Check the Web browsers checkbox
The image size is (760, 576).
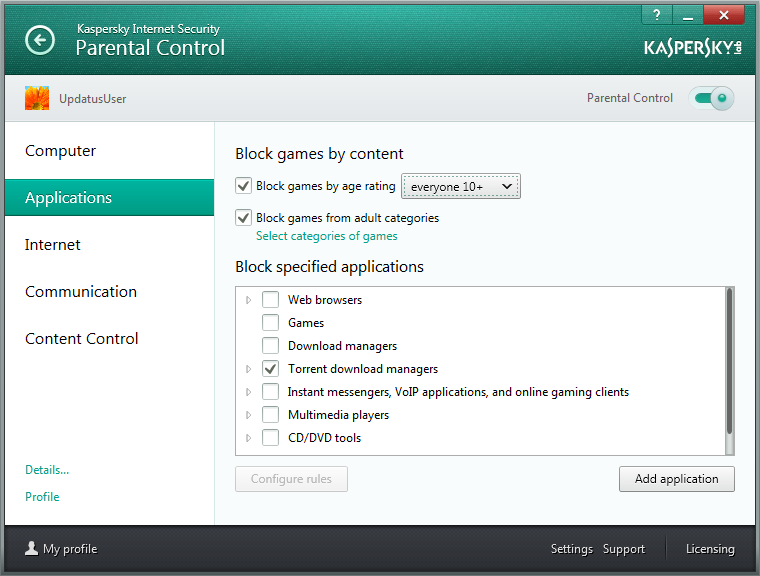[270, 300]
